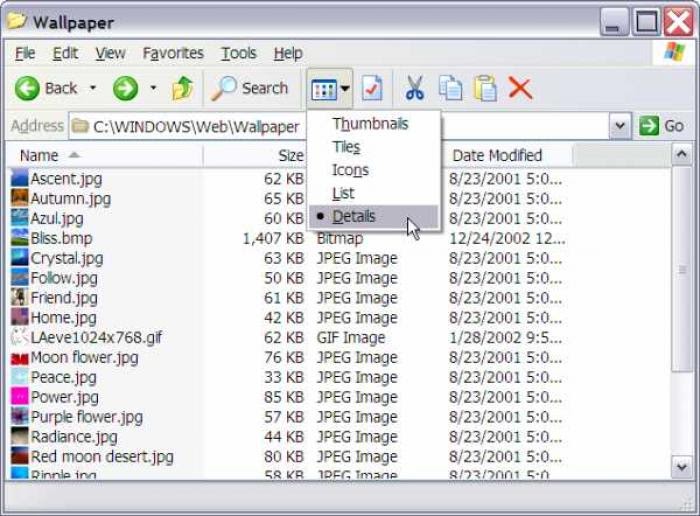This screenshot has height=516, width=700.
Task: Select the Bliss.bmp file icon
Action: click(x=19, y=237)
